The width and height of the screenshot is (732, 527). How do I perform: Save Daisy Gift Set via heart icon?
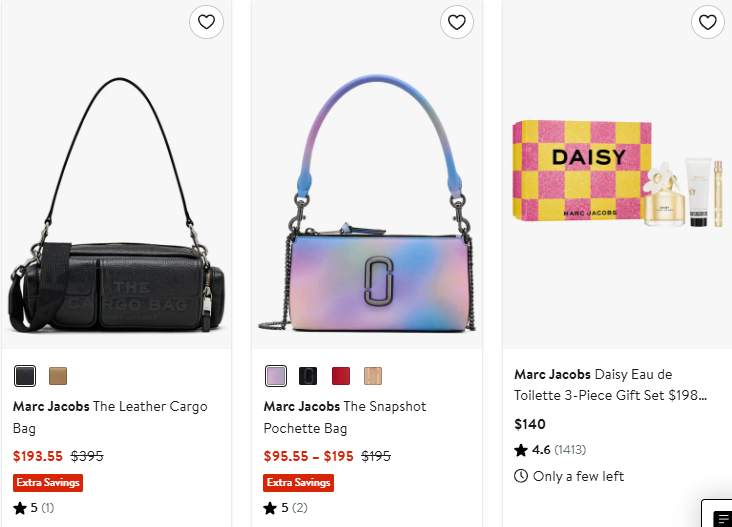point(708,22)
